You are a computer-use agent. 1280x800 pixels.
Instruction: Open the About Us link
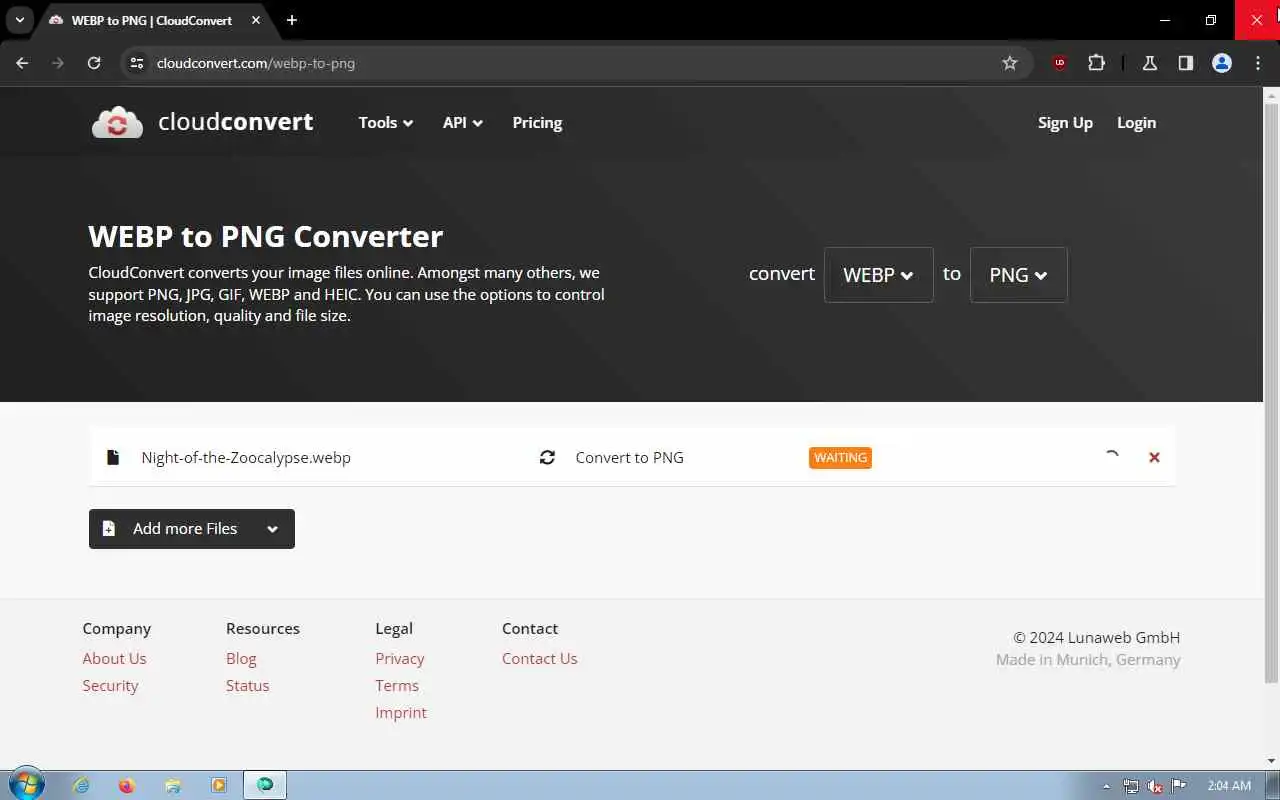point(114,658)
